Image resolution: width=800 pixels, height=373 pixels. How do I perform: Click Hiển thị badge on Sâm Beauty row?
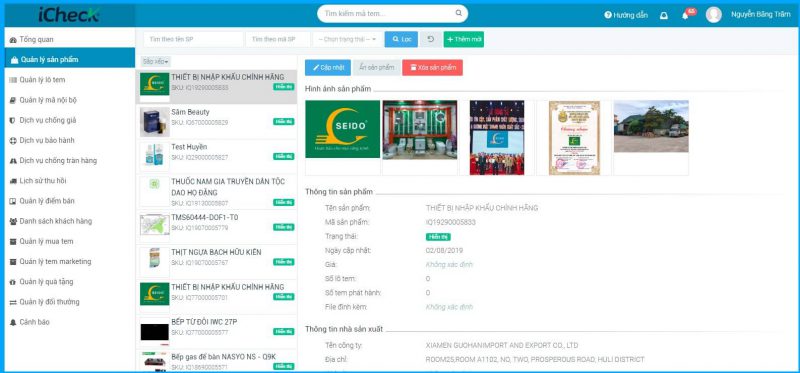[284, 121]
